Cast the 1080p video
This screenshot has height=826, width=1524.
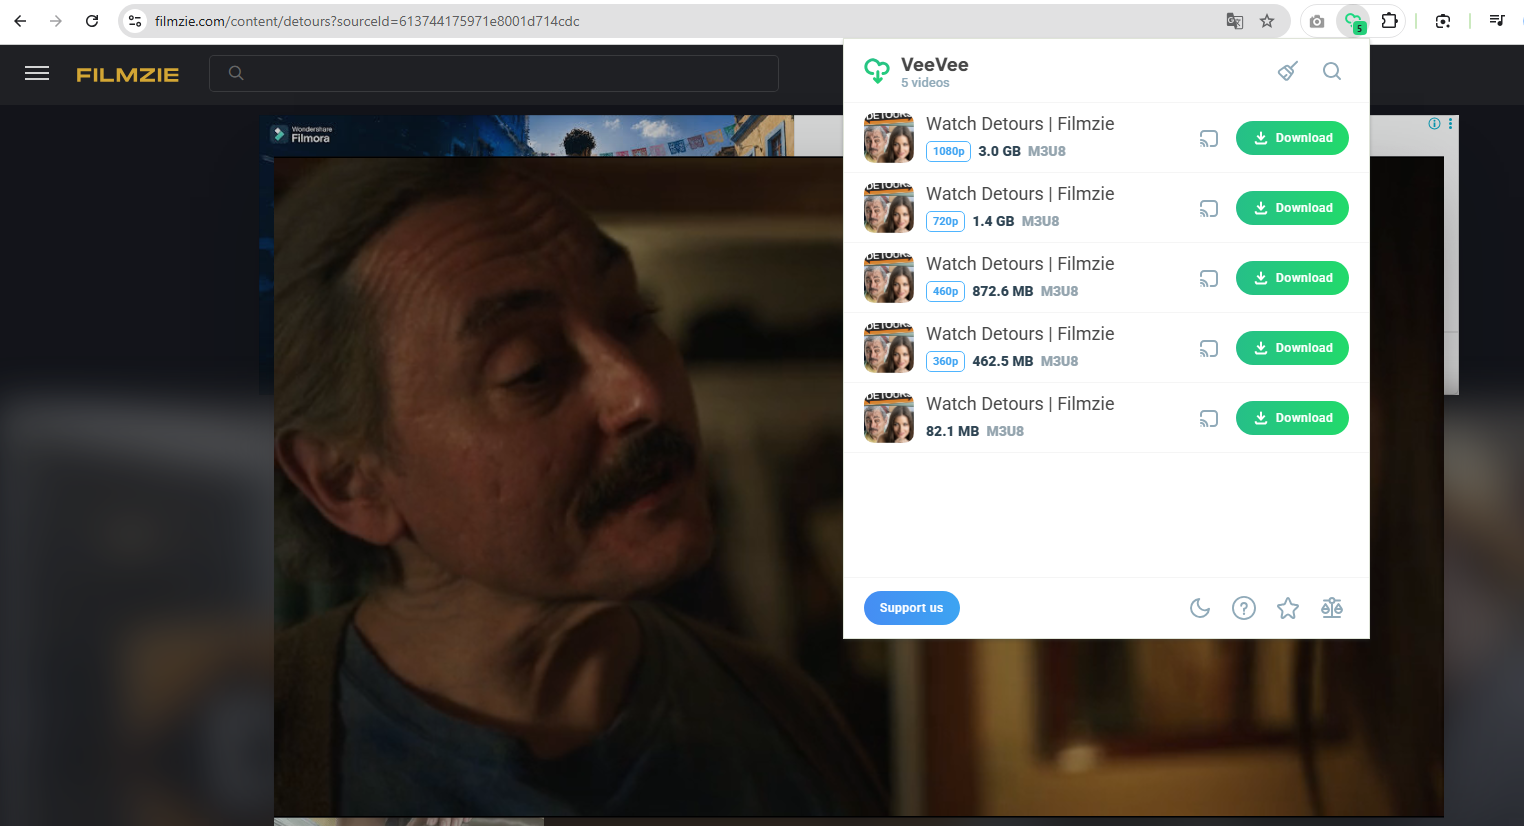[x=1209, y=139]
